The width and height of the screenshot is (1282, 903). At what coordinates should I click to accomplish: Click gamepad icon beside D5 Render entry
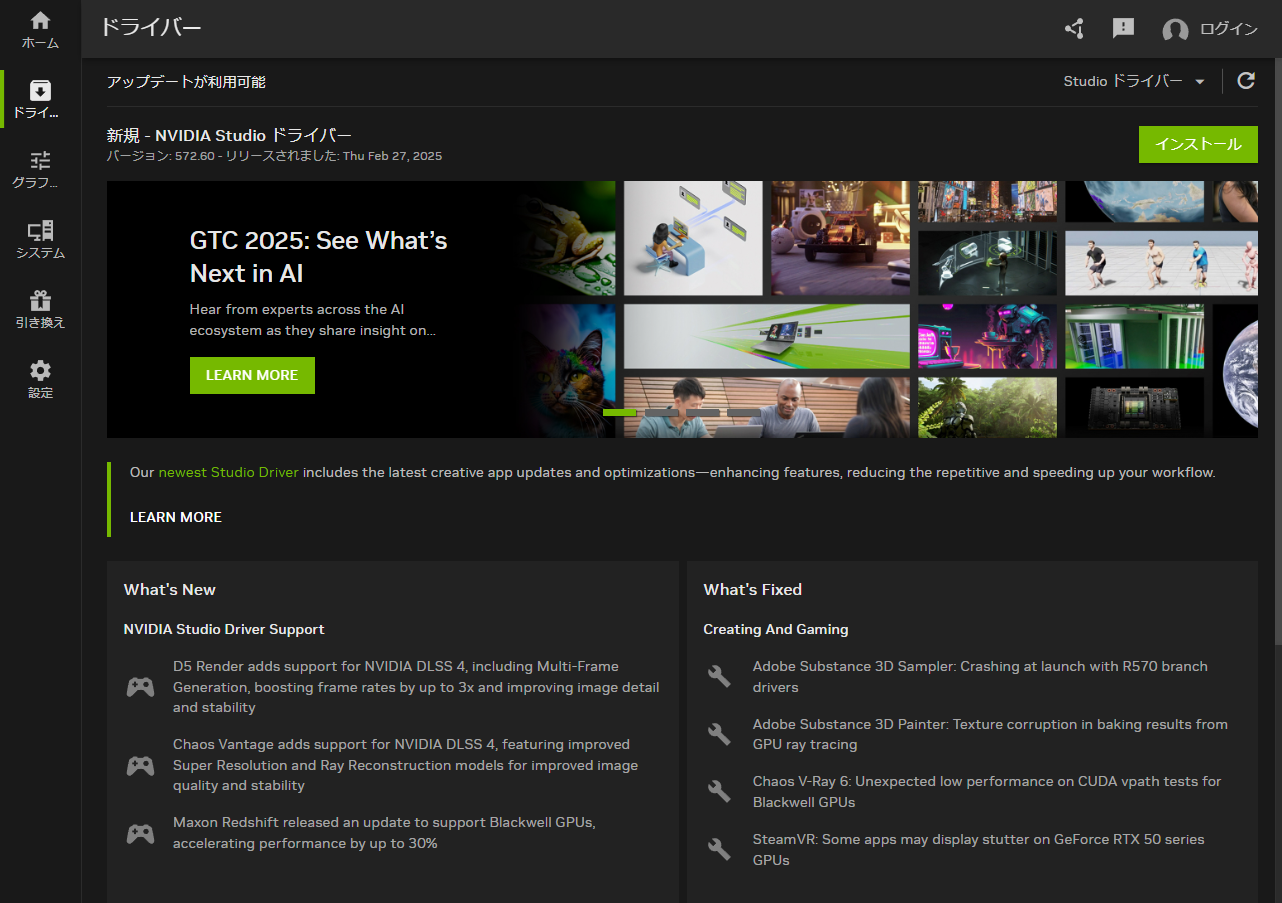coord(140,687)
